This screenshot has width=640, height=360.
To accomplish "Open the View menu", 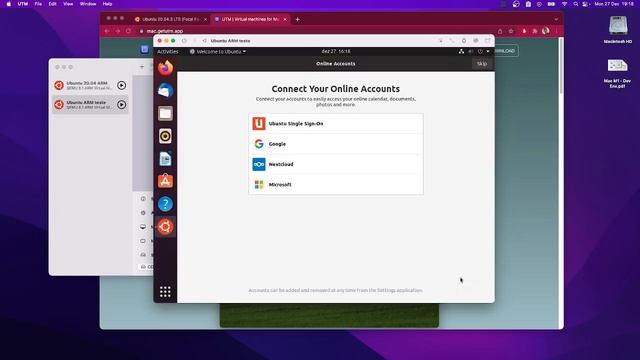I will 68,4.
